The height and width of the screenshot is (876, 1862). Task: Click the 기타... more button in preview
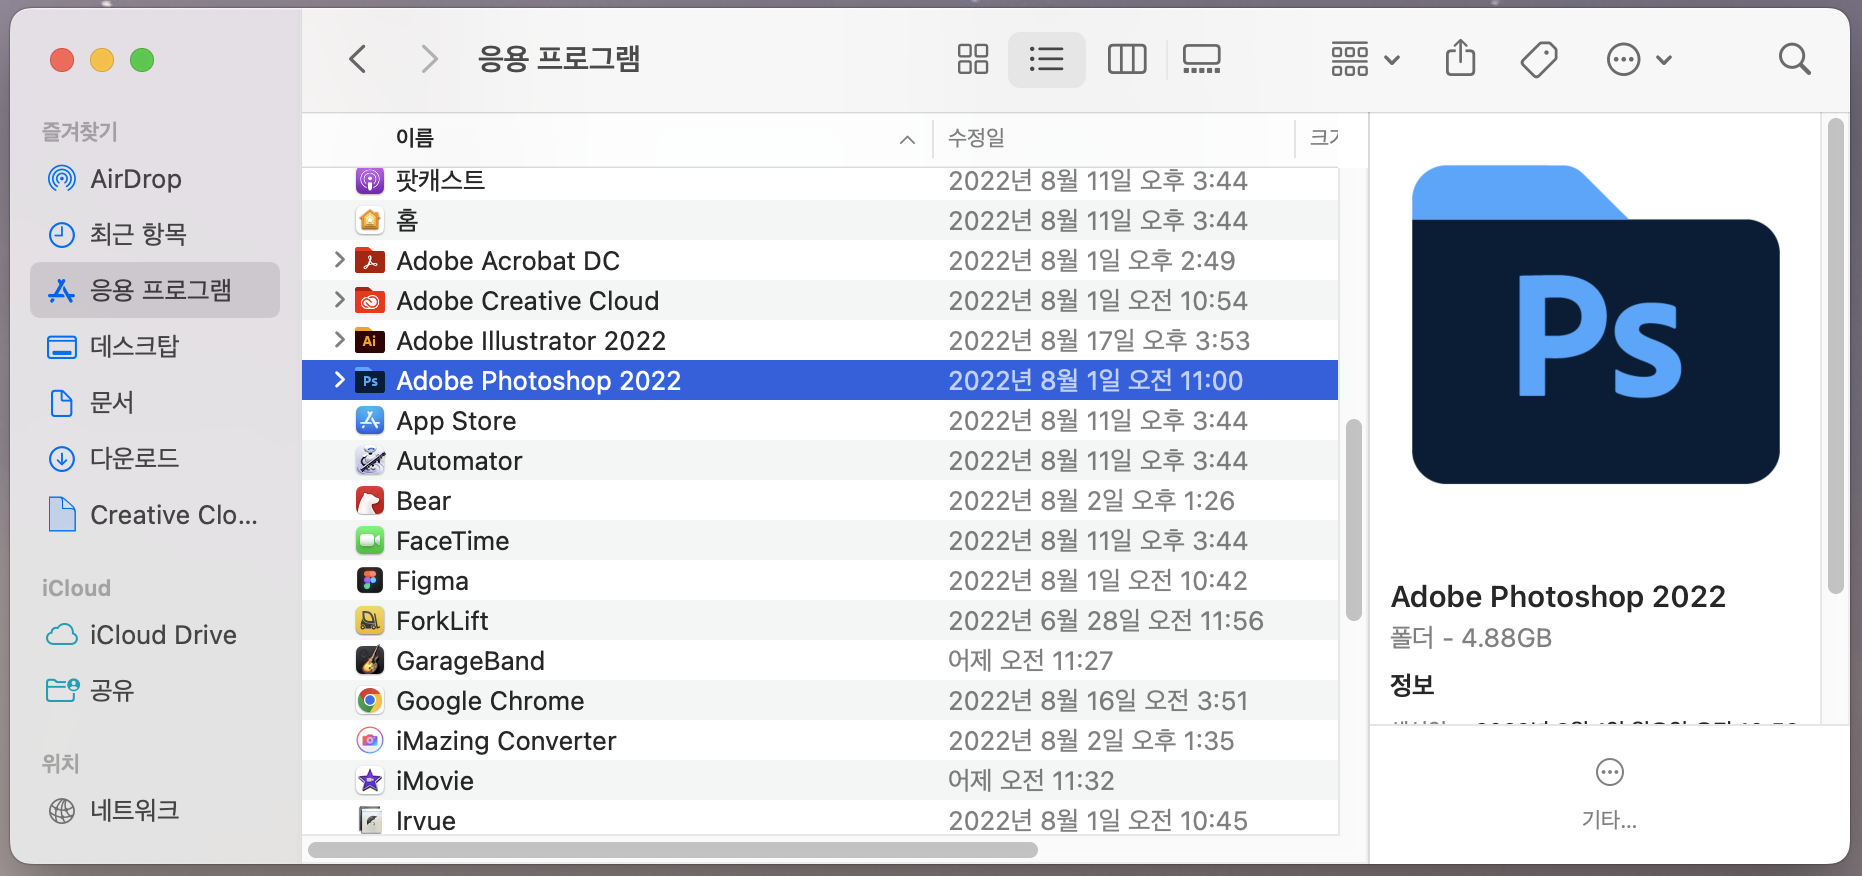1609,794
